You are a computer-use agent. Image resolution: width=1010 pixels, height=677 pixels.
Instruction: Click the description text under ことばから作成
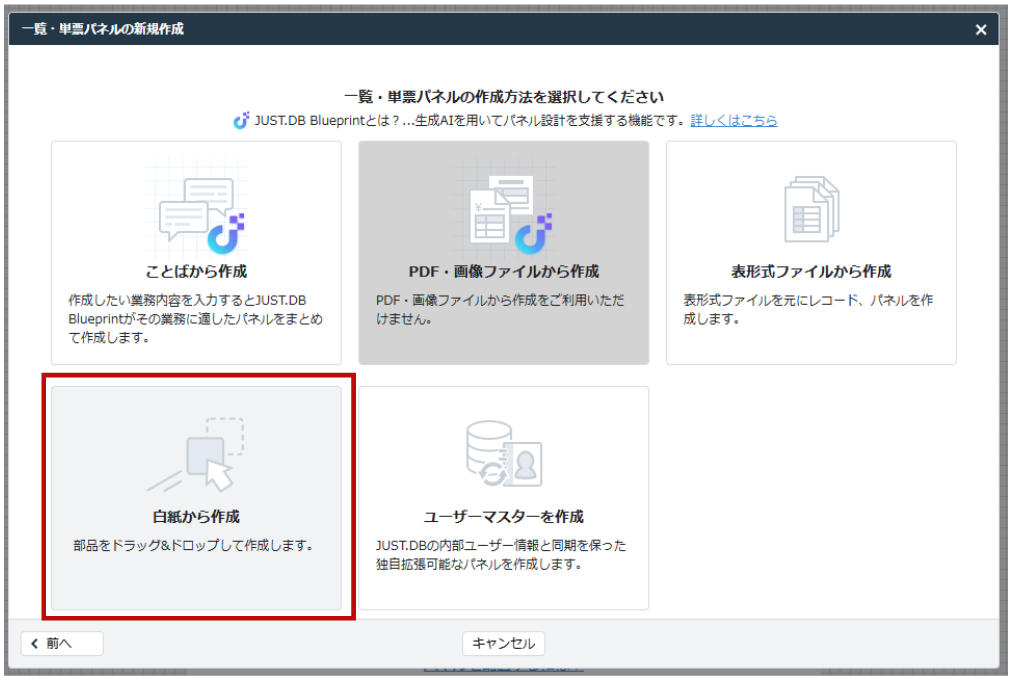pyautogui.click(x=196, y=318)
